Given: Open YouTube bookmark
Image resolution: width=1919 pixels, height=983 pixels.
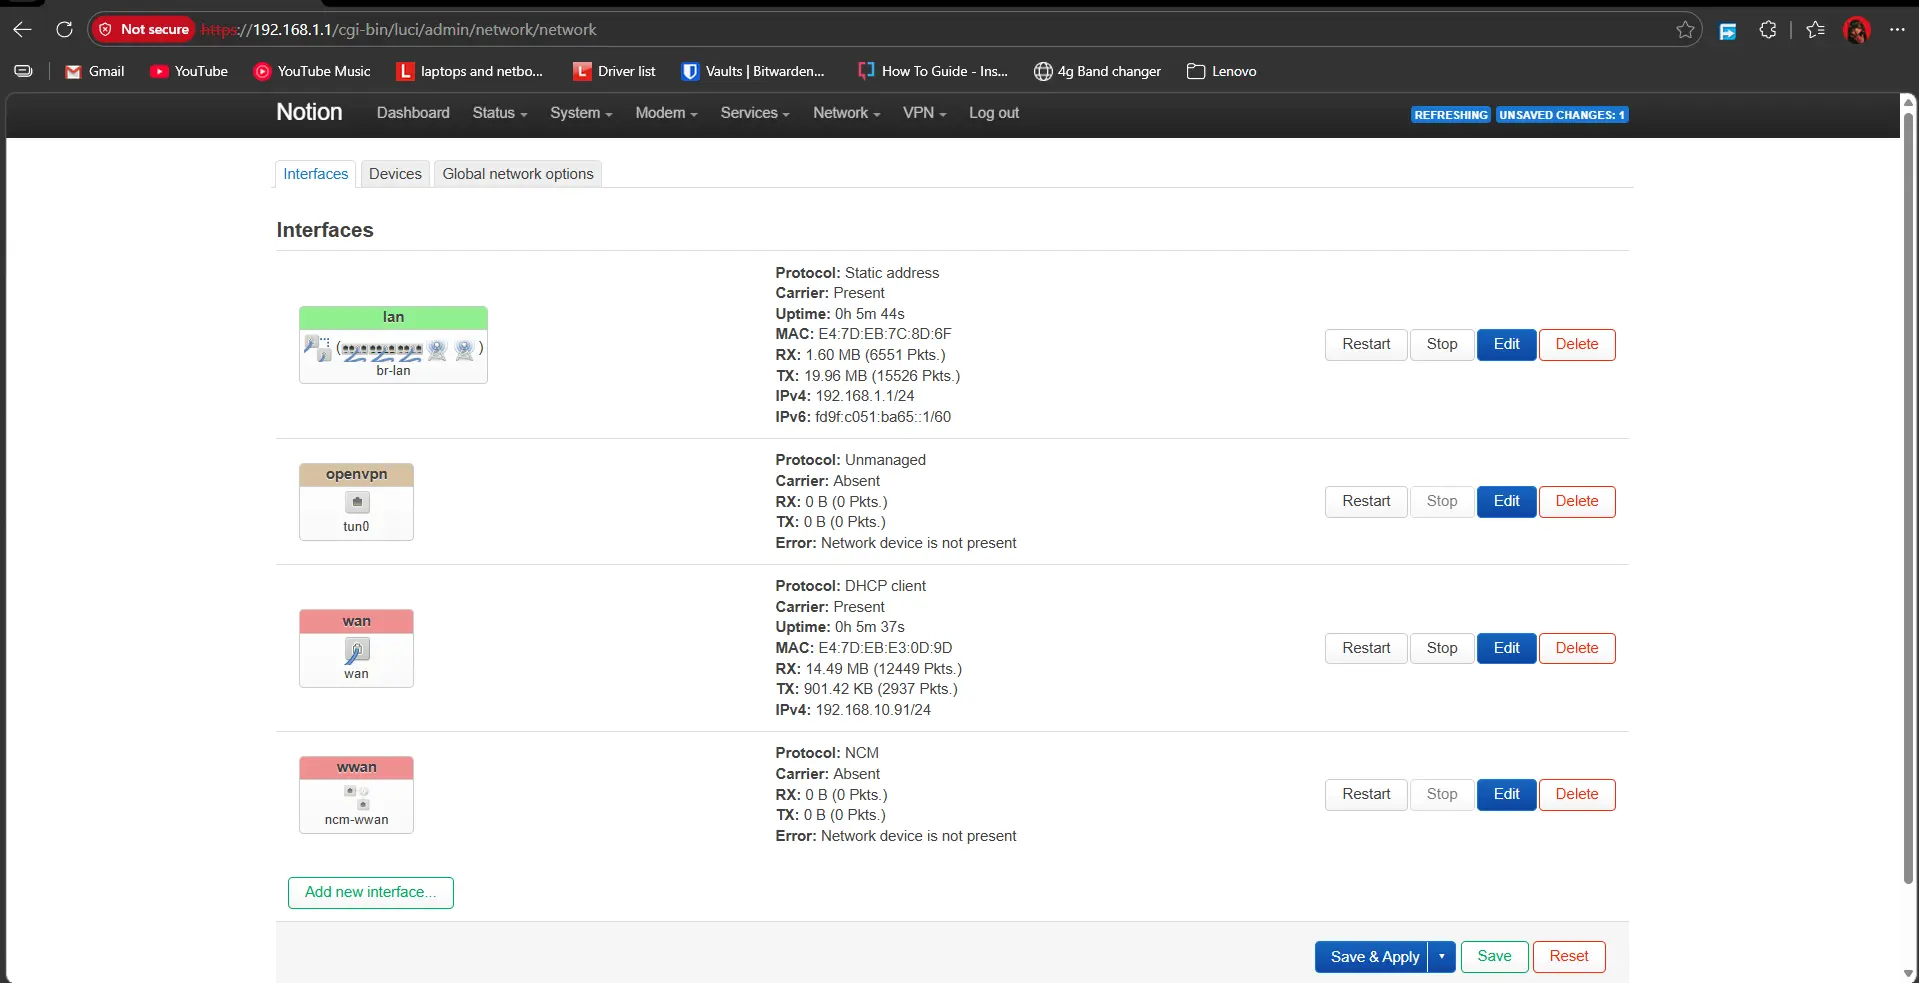Looking at the screenshot, I should click(189, 71).
